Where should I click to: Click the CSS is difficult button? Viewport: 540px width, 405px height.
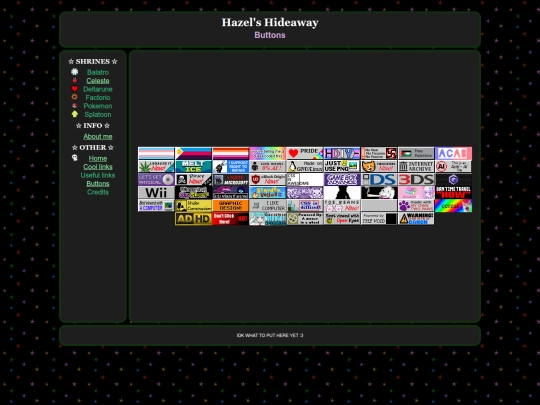click(305, 206)
